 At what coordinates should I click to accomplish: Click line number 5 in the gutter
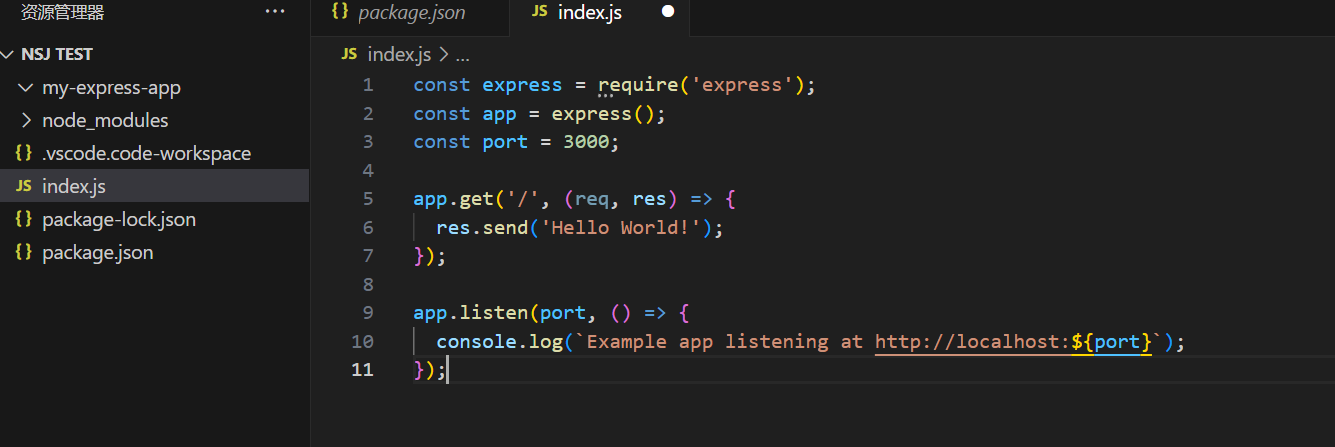(368, 198)
